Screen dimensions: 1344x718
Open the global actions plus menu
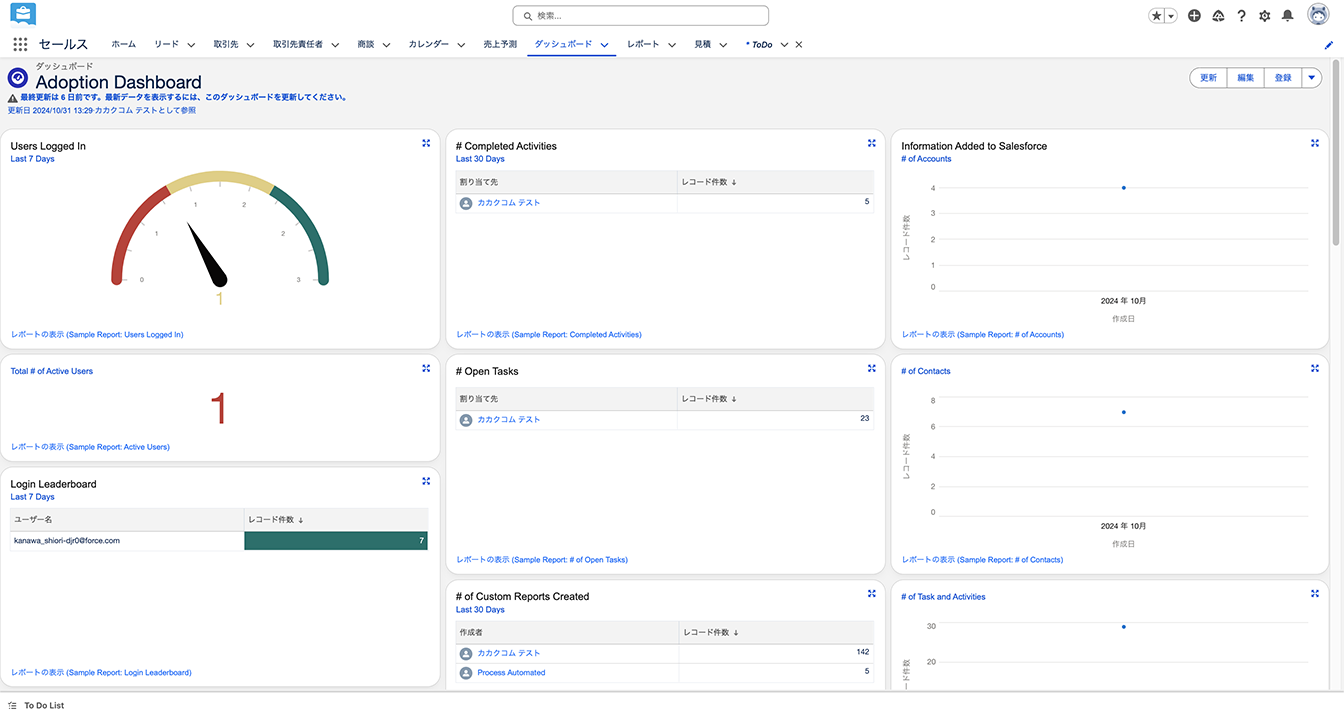click(1194, 16)
